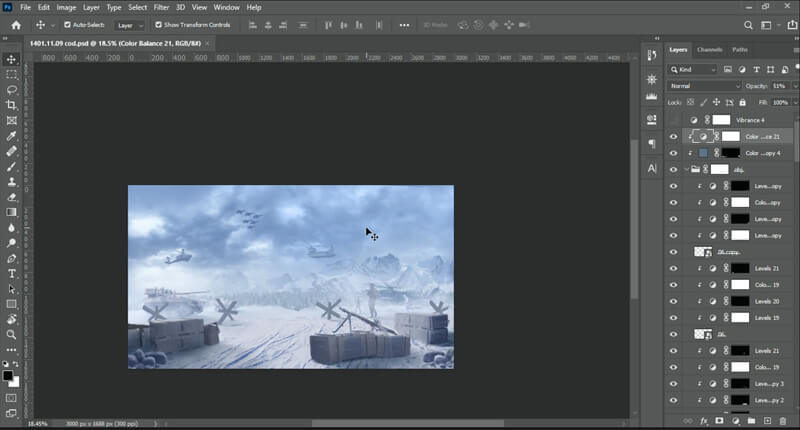Expand the Move tool preset picker arrow
This screenshot has height=430, width=800.
(x=53, y=25)
